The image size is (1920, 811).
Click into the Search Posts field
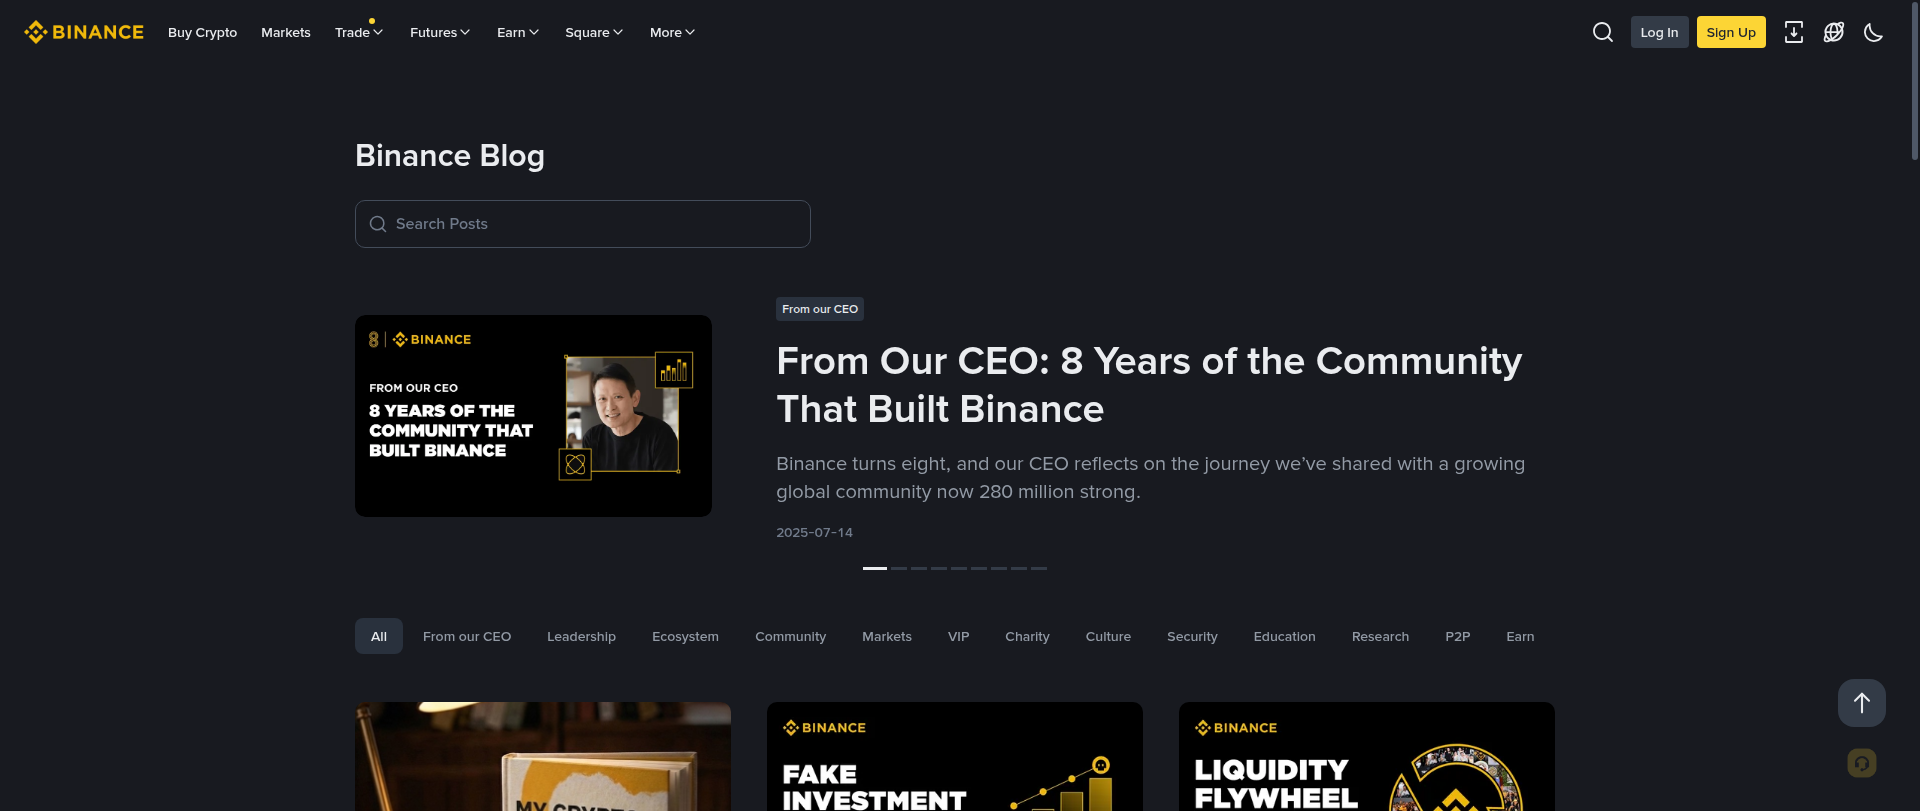coord(583,224)
